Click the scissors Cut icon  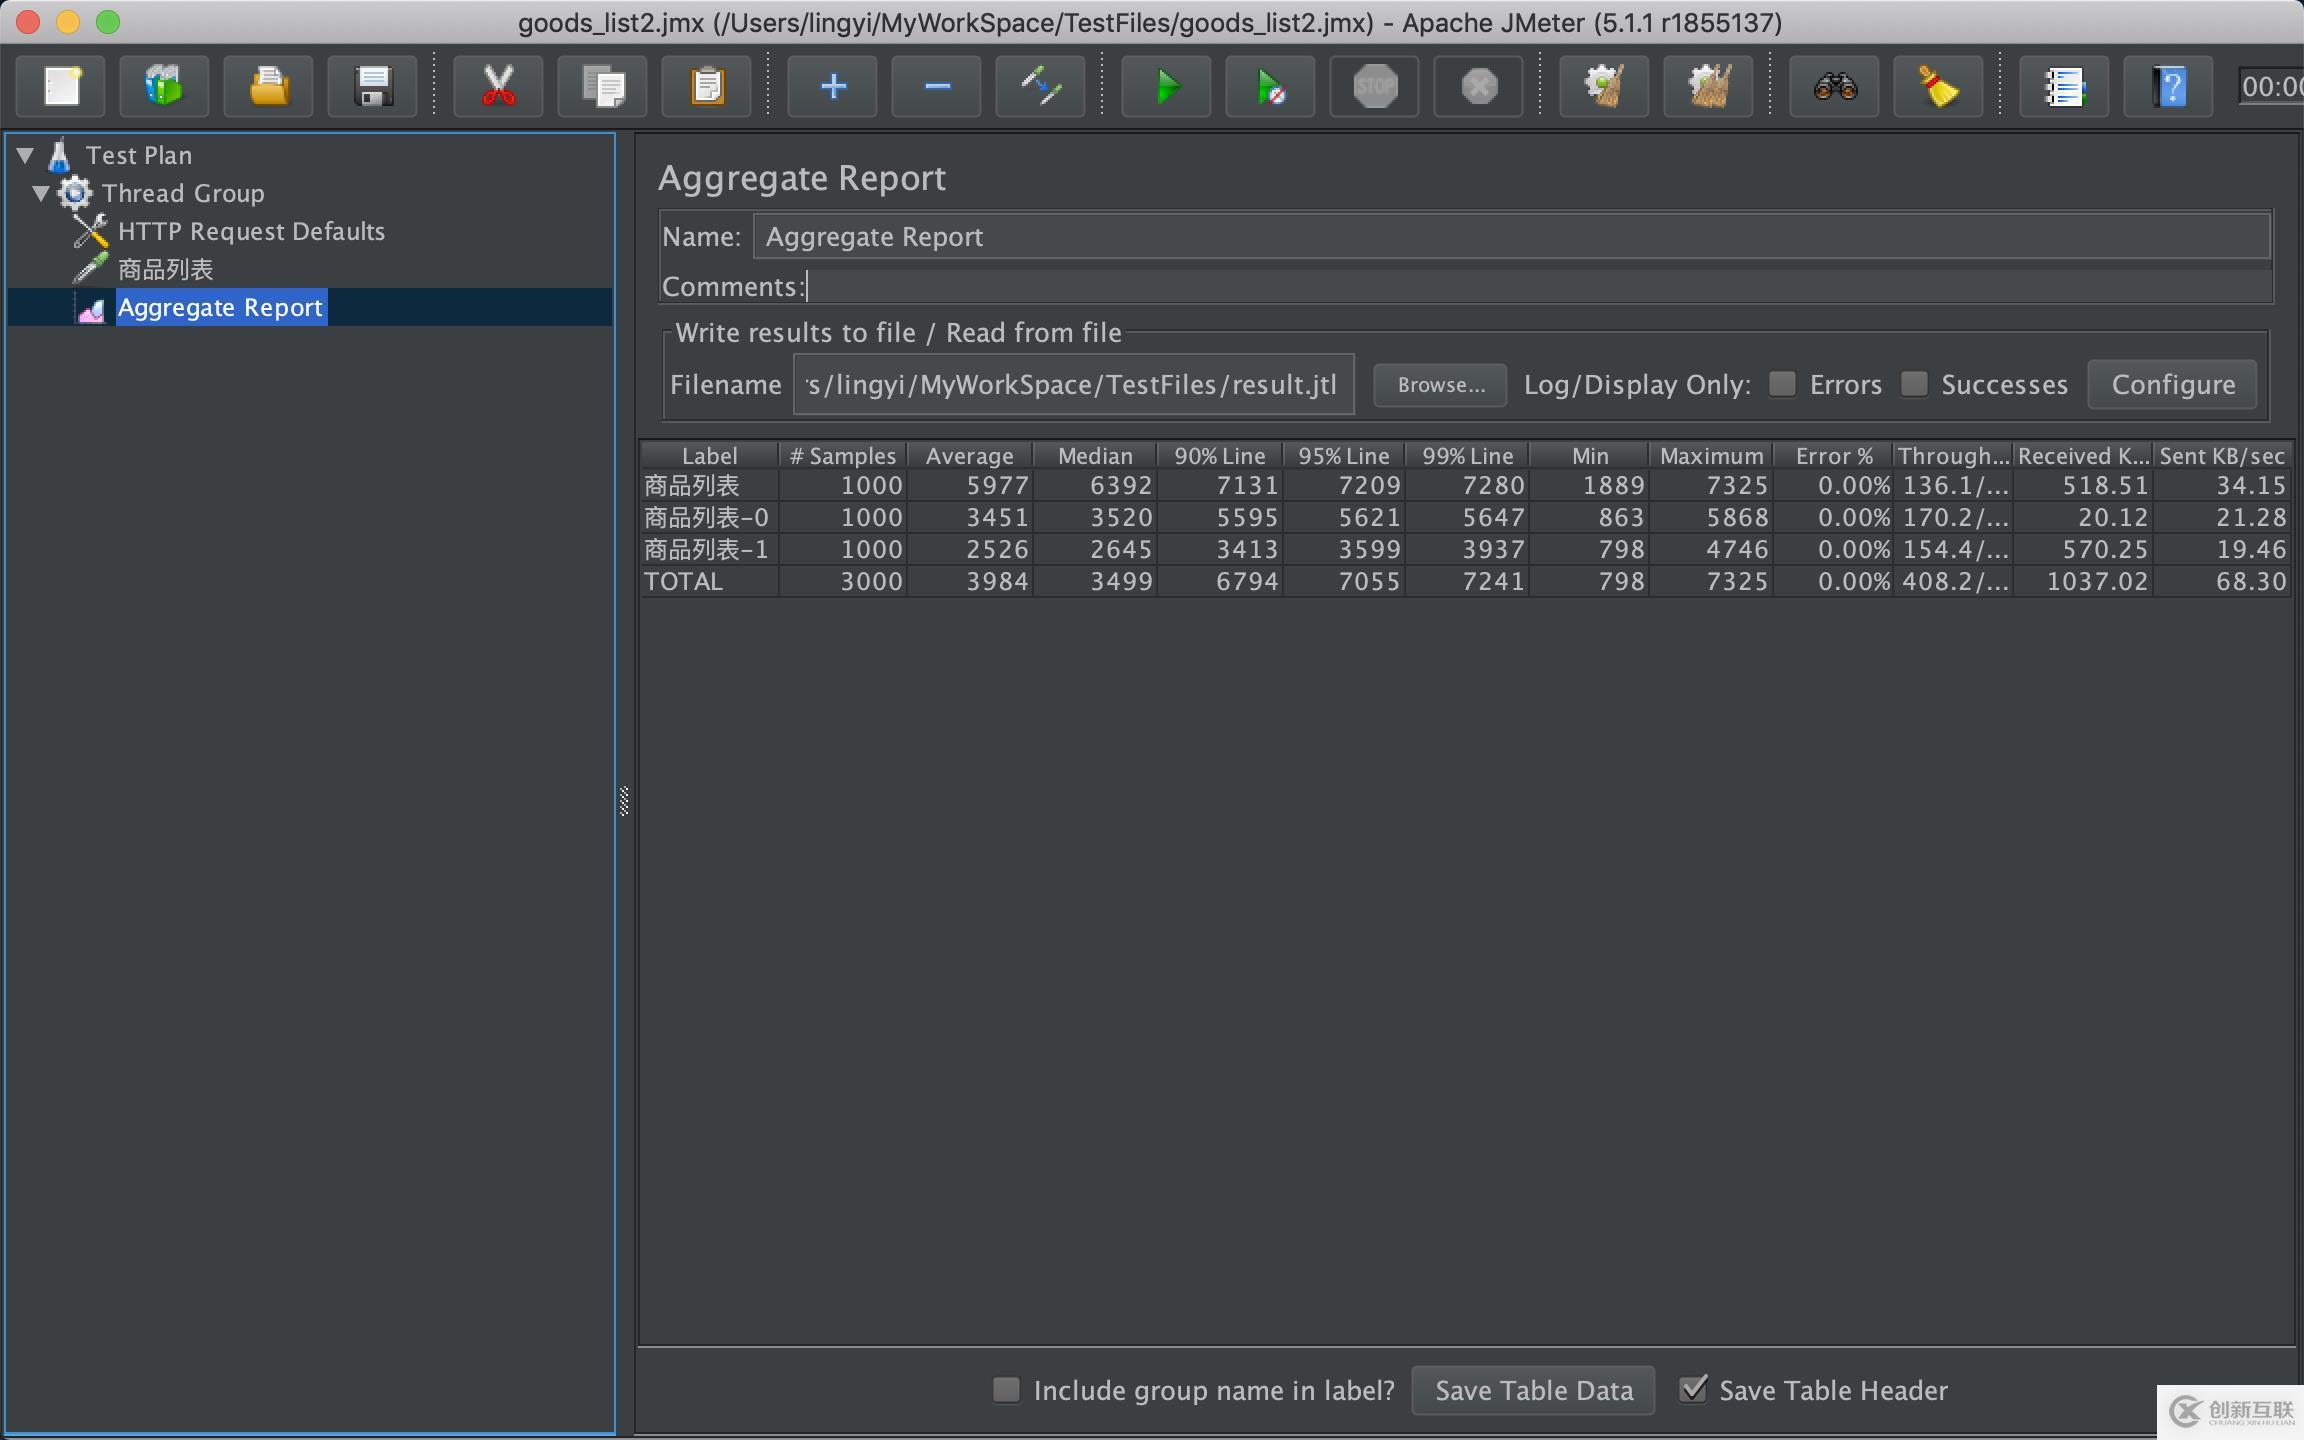click(x=498, y=87)
